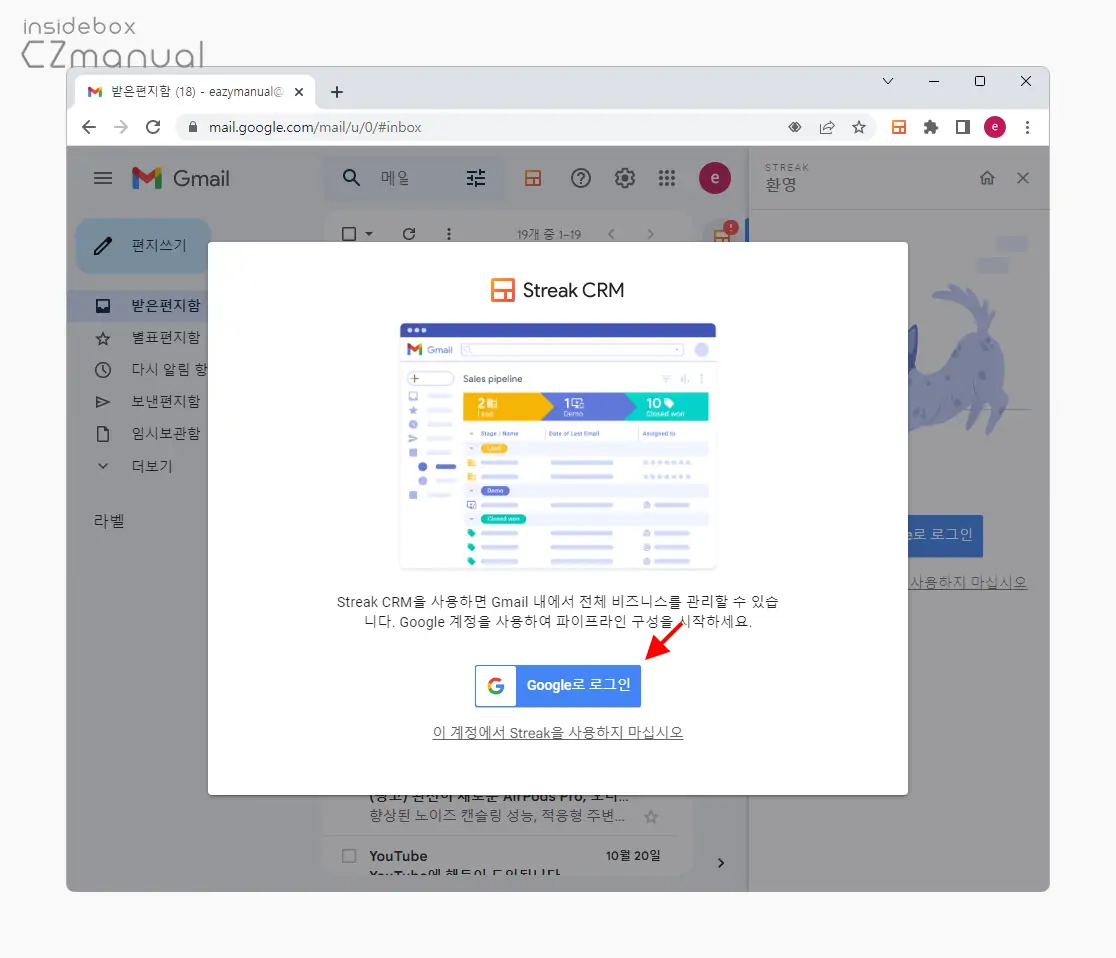This screenshot has width=1116, height=958.
Task: Open the Gmail settings gear icon
Action: (x=625, y=178)
